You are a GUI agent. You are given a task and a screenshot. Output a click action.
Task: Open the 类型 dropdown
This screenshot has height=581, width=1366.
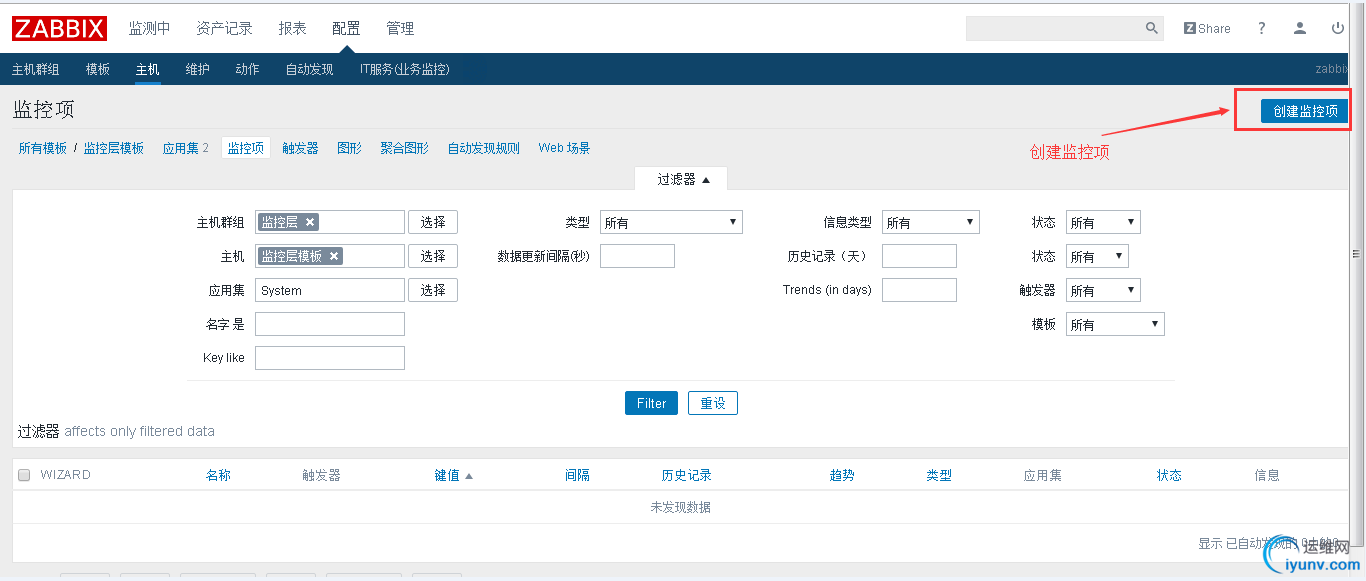pos(671,223)
